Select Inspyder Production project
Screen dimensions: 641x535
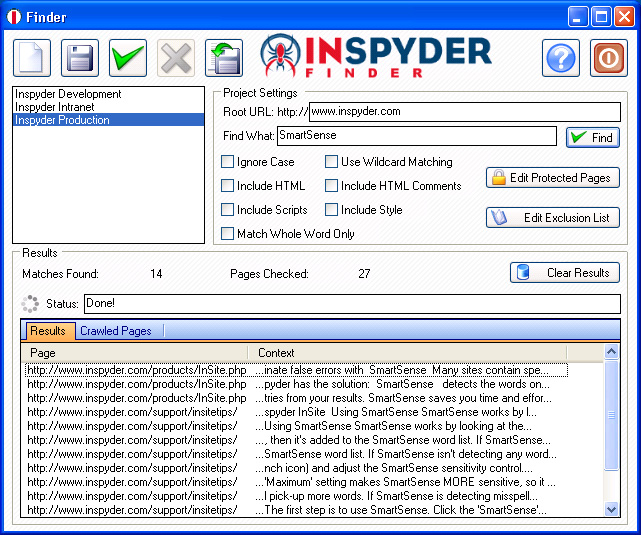(108, 120)
